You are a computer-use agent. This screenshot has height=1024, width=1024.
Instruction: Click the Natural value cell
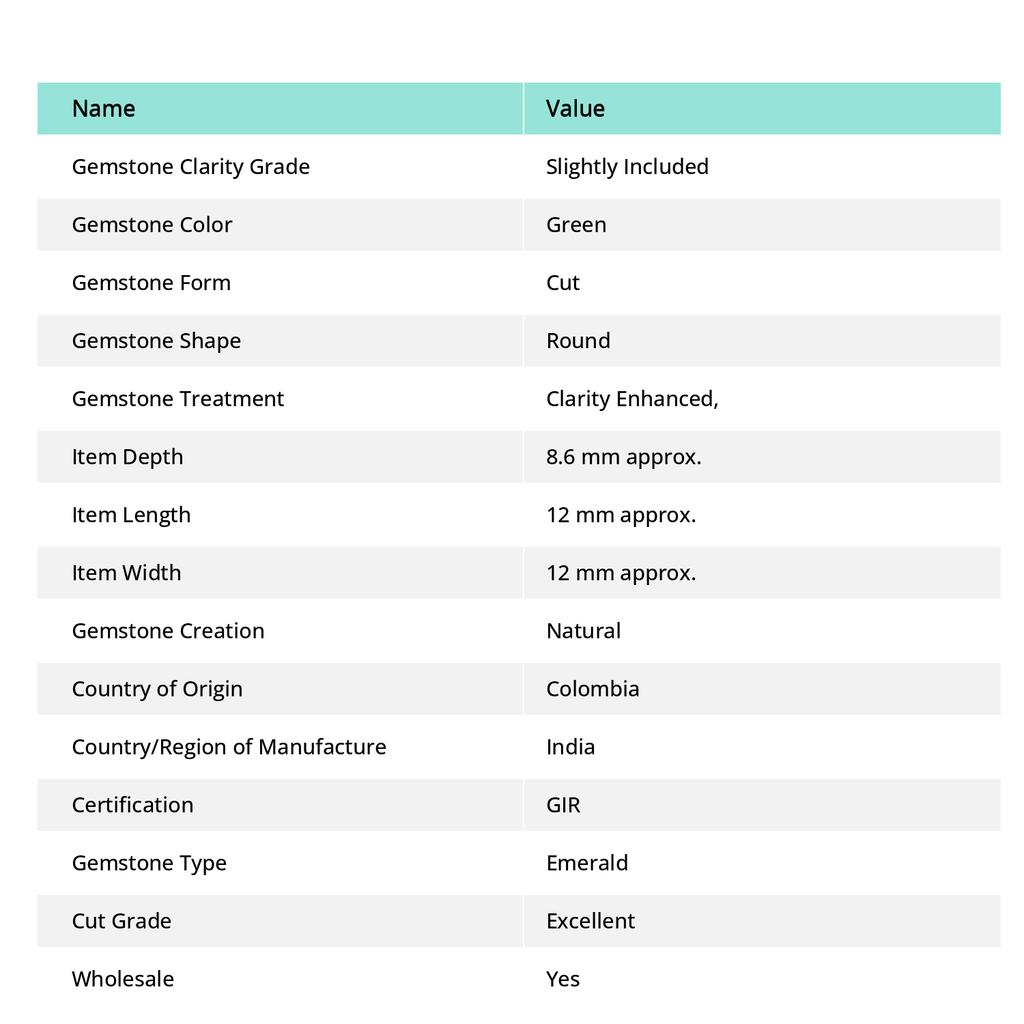[583, 630]
